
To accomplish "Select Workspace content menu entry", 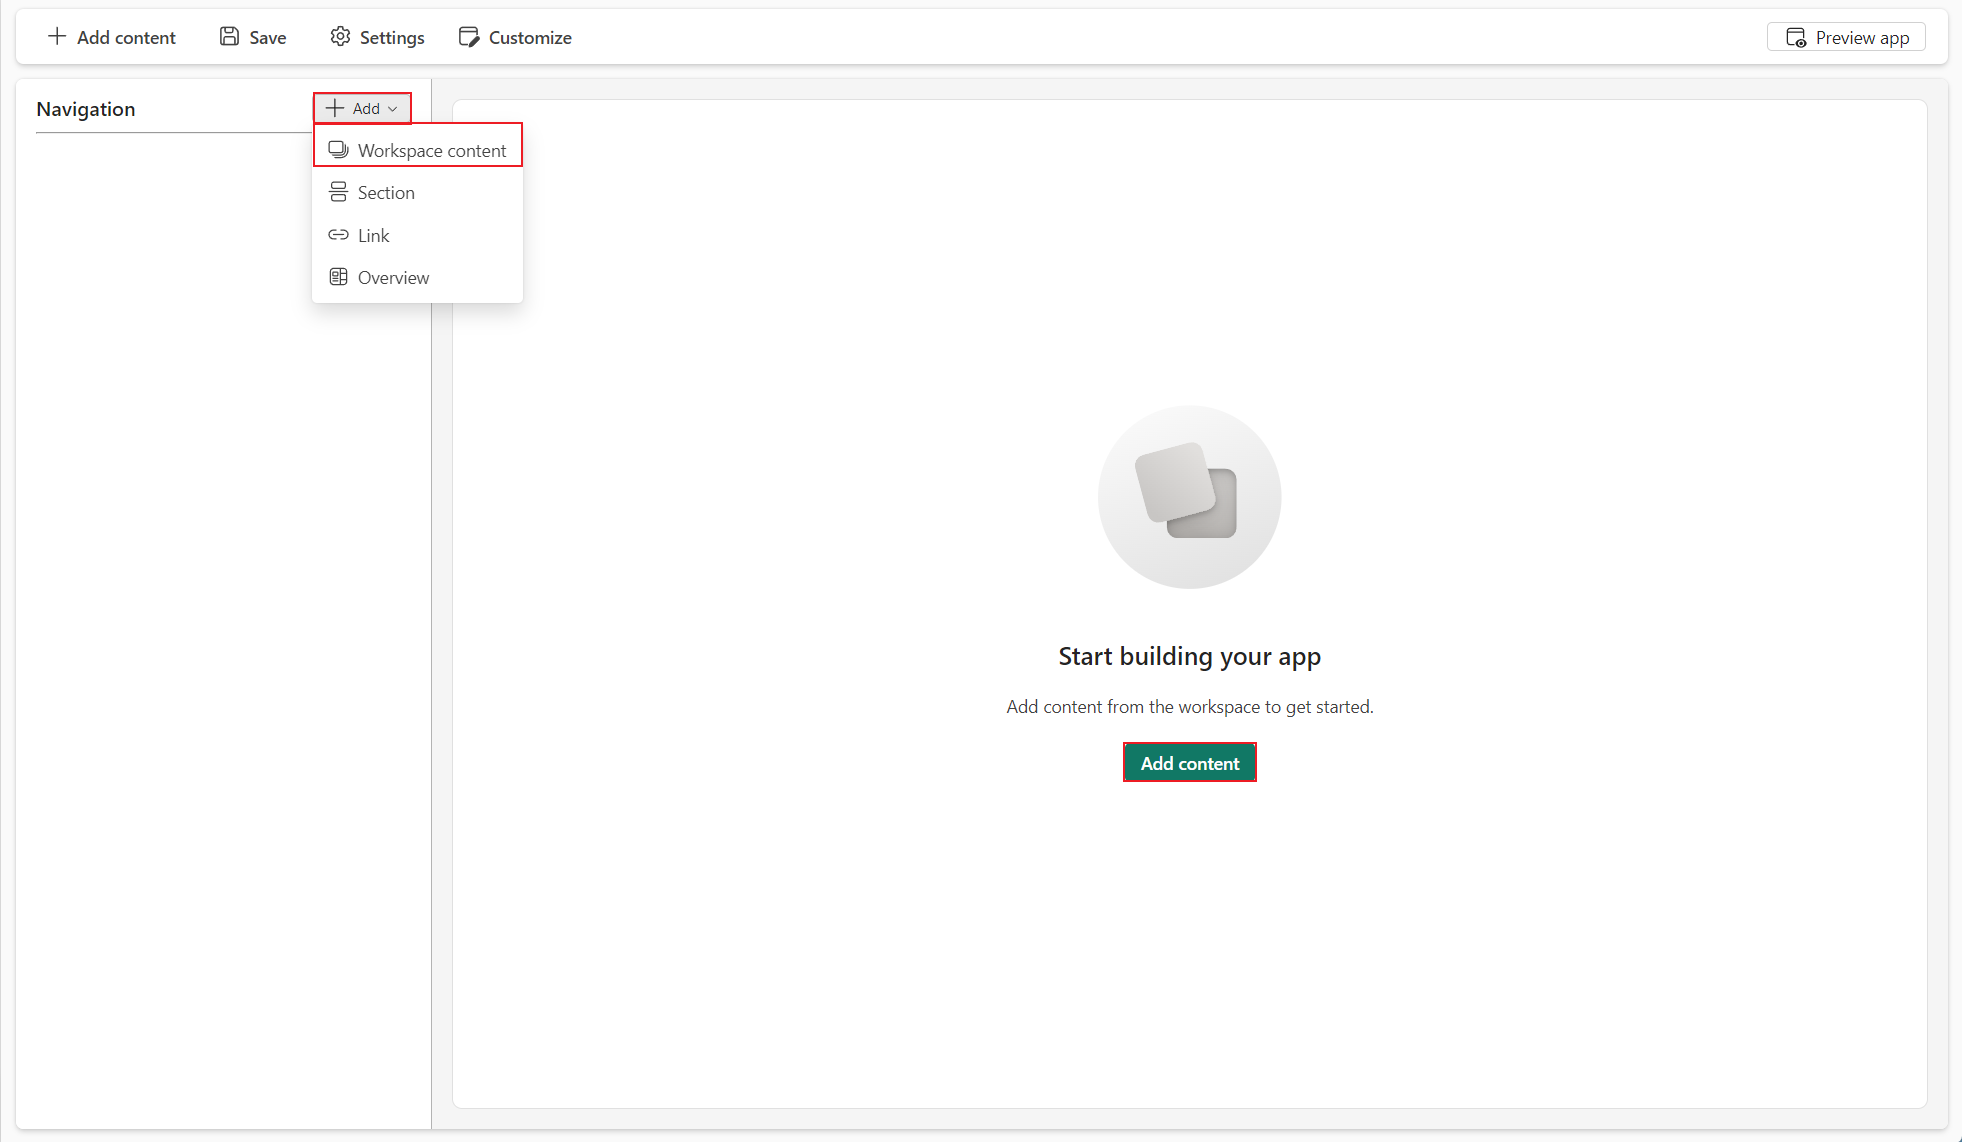I will [x=432, y=151].
